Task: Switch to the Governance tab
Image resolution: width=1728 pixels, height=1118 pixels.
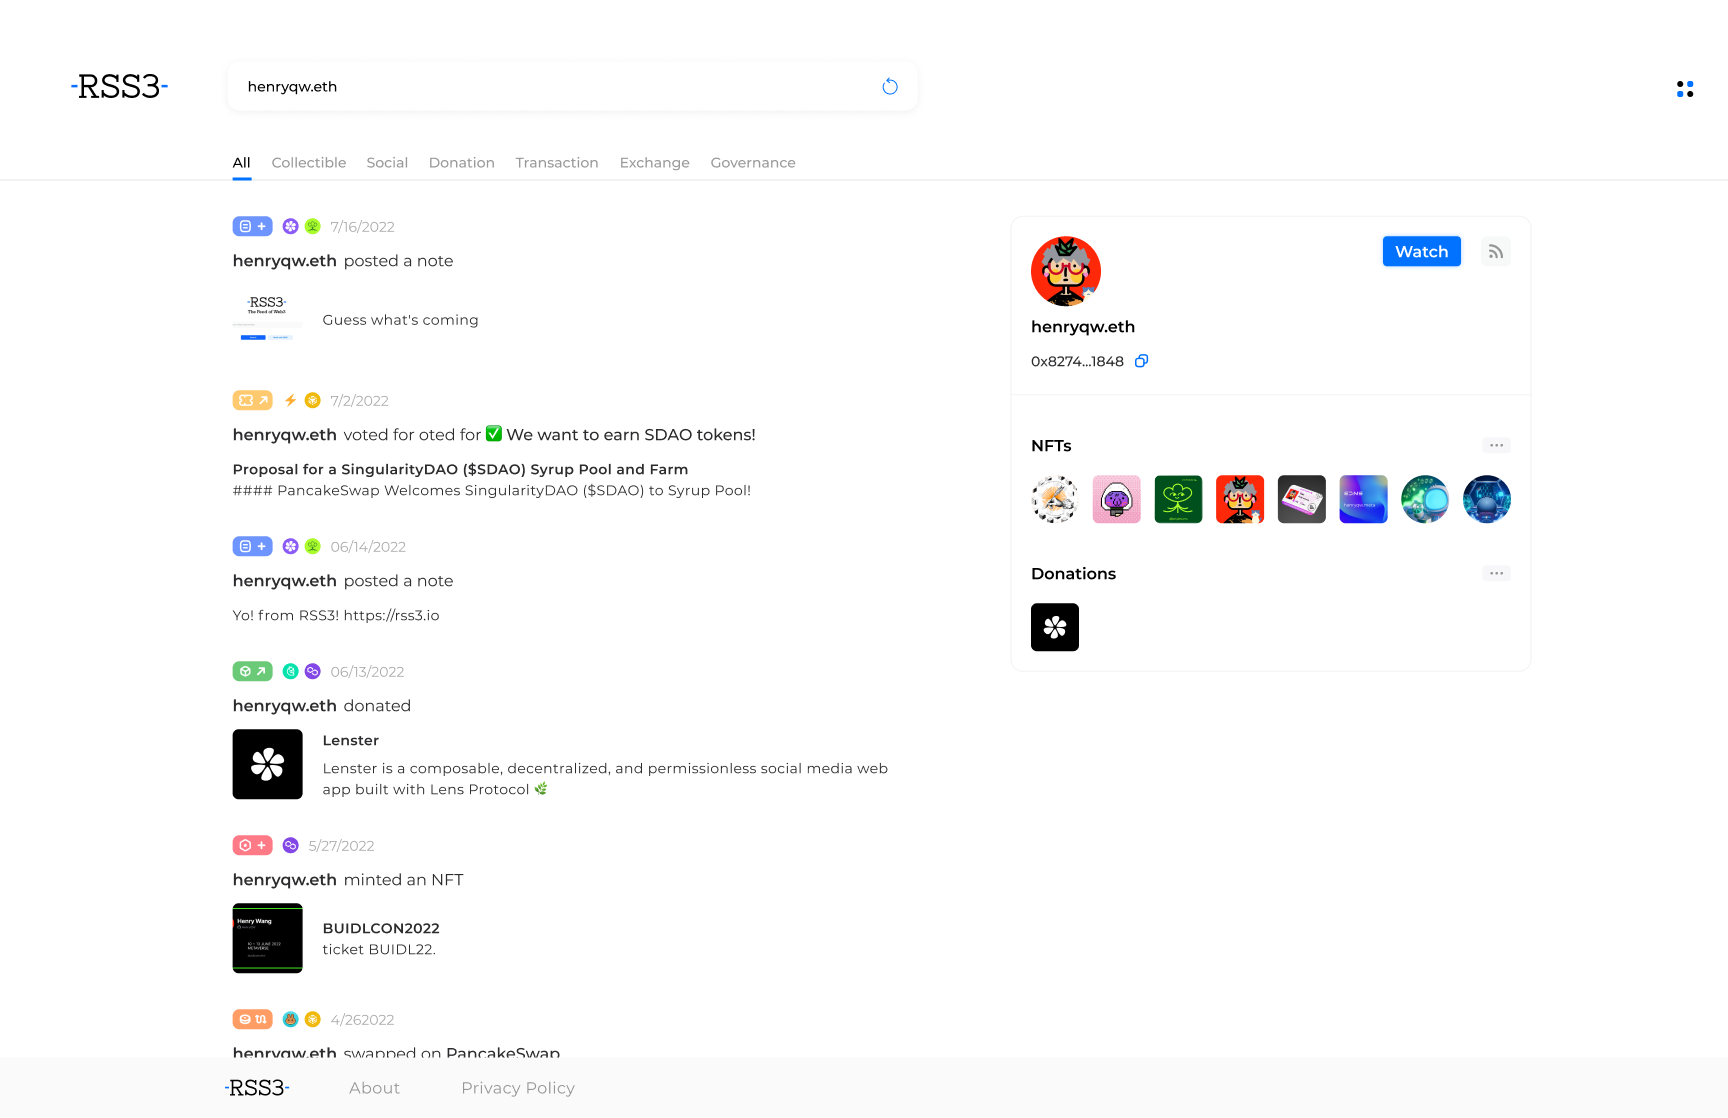Action: click(x=753, y=162)
